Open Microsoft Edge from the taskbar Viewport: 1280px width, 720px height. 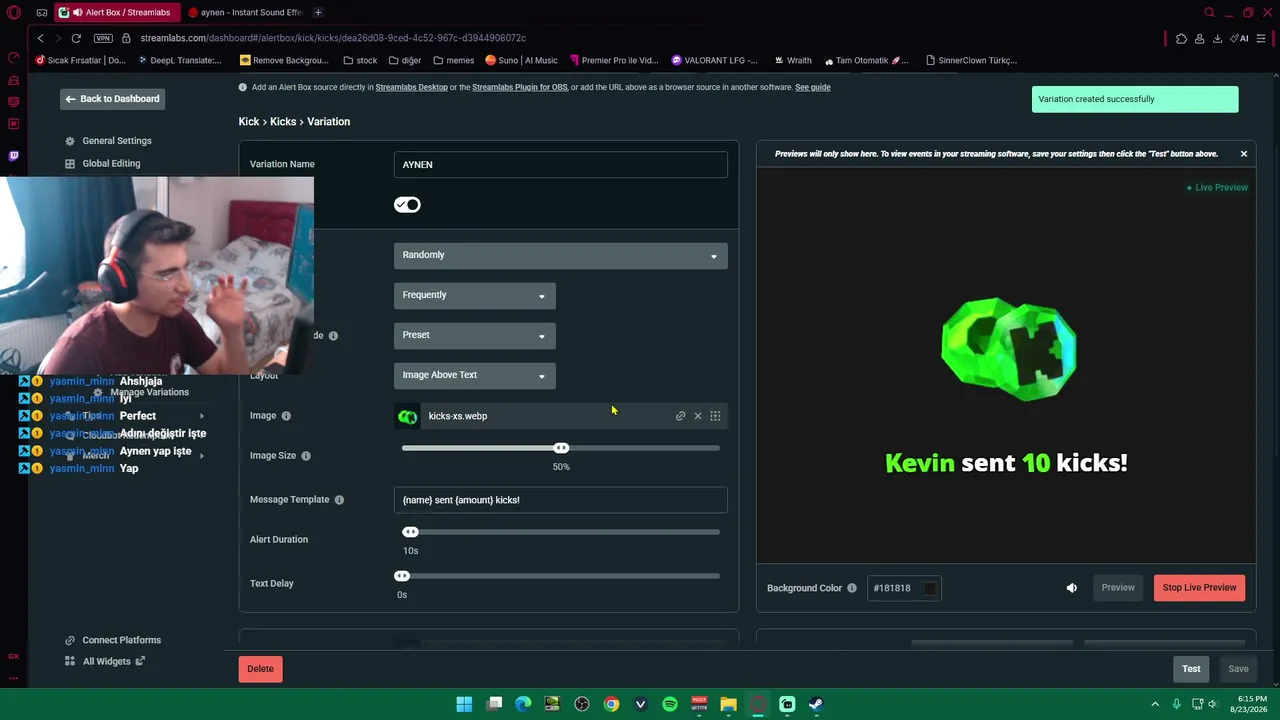click(523, 704)
